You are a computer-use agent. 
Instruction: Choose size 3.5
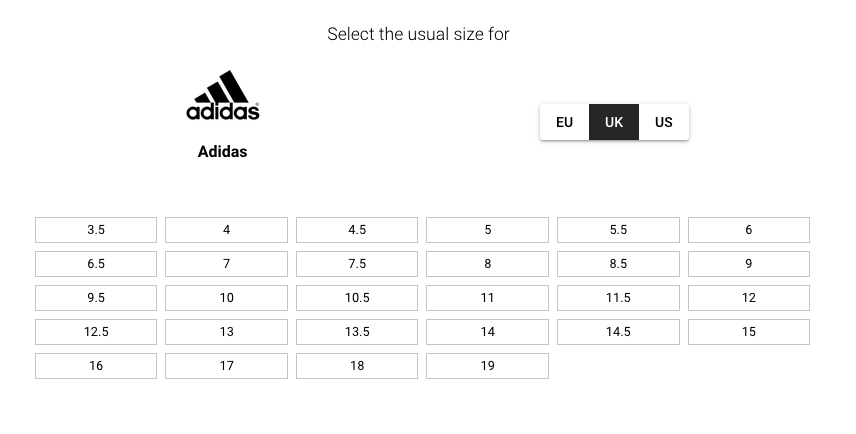[96, 230]
